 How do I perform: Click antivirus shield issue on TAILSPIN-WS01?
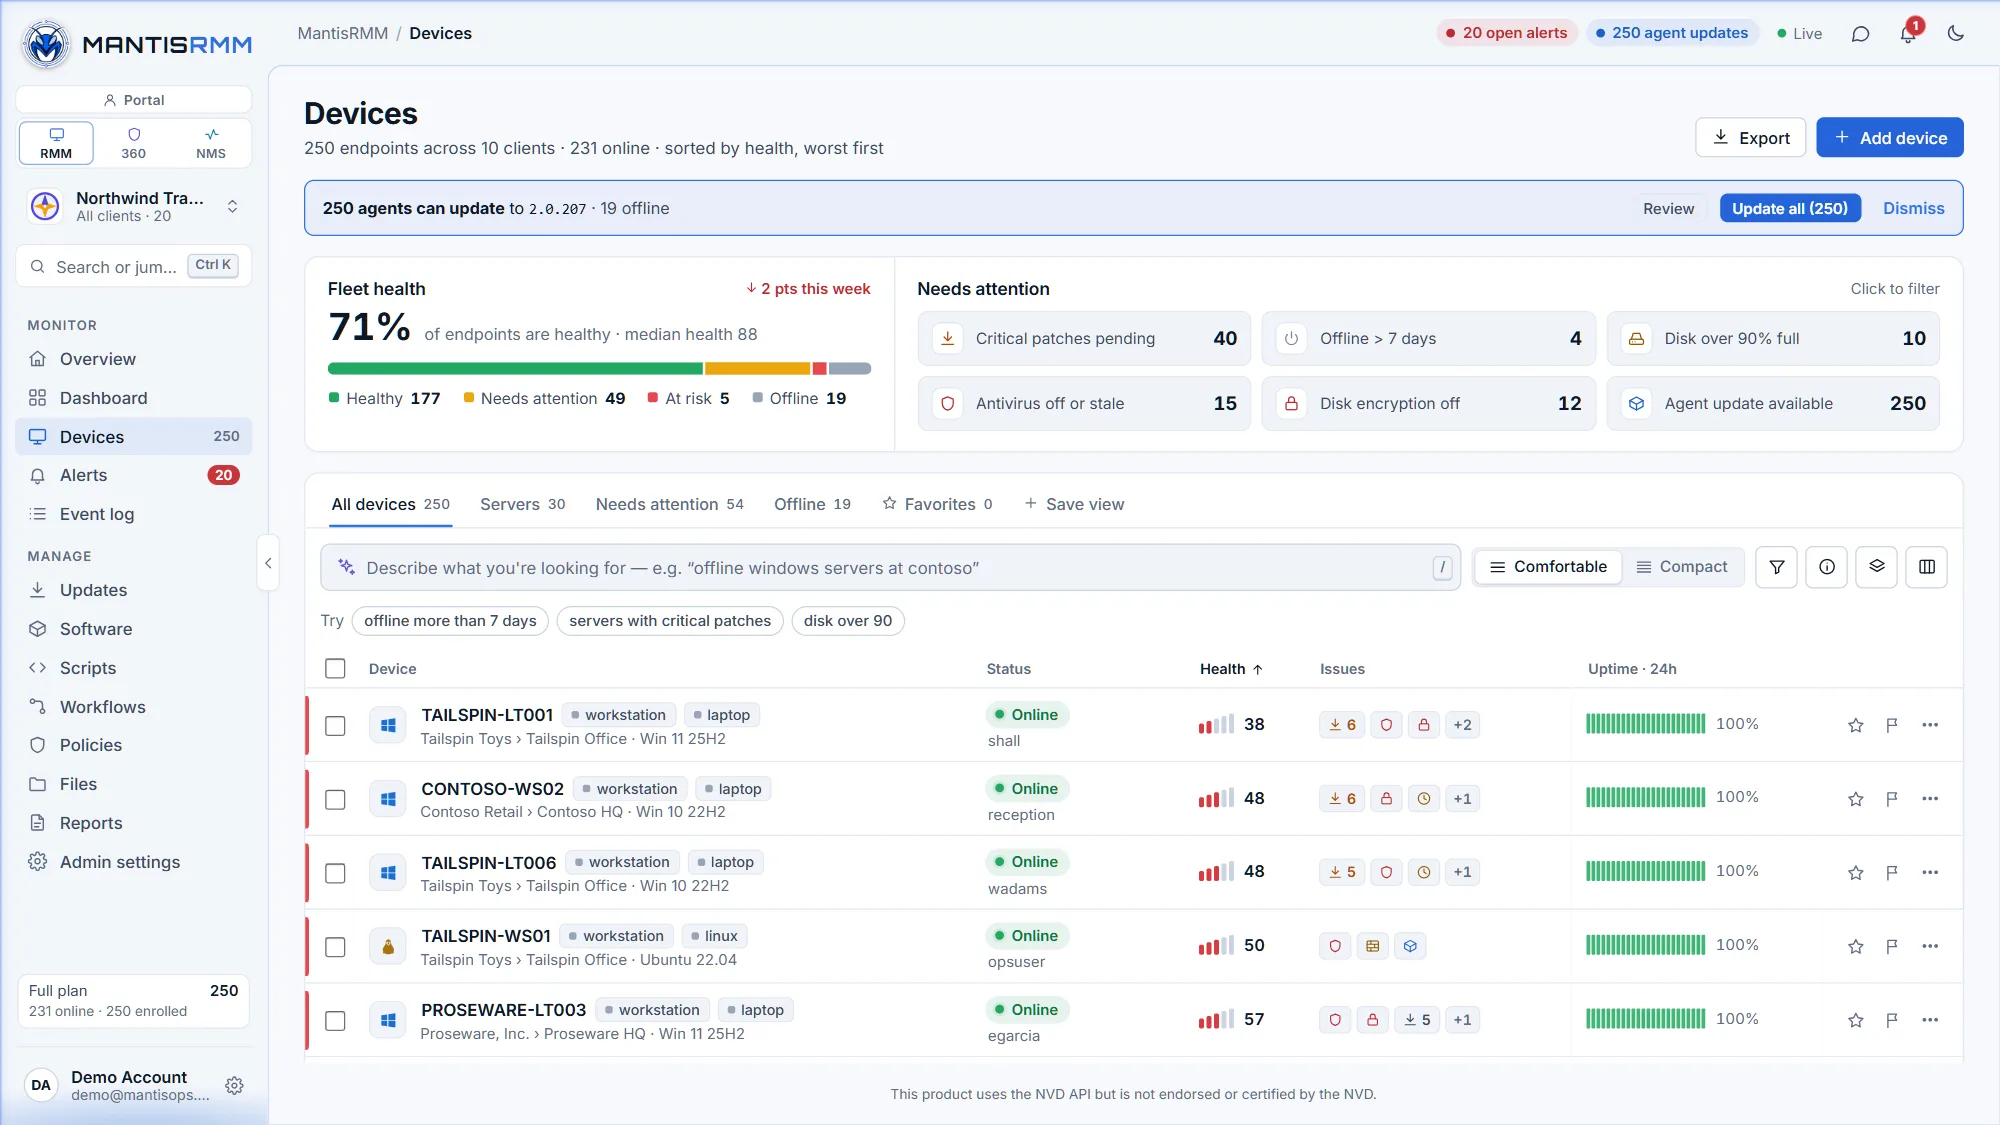point(1335,946)
